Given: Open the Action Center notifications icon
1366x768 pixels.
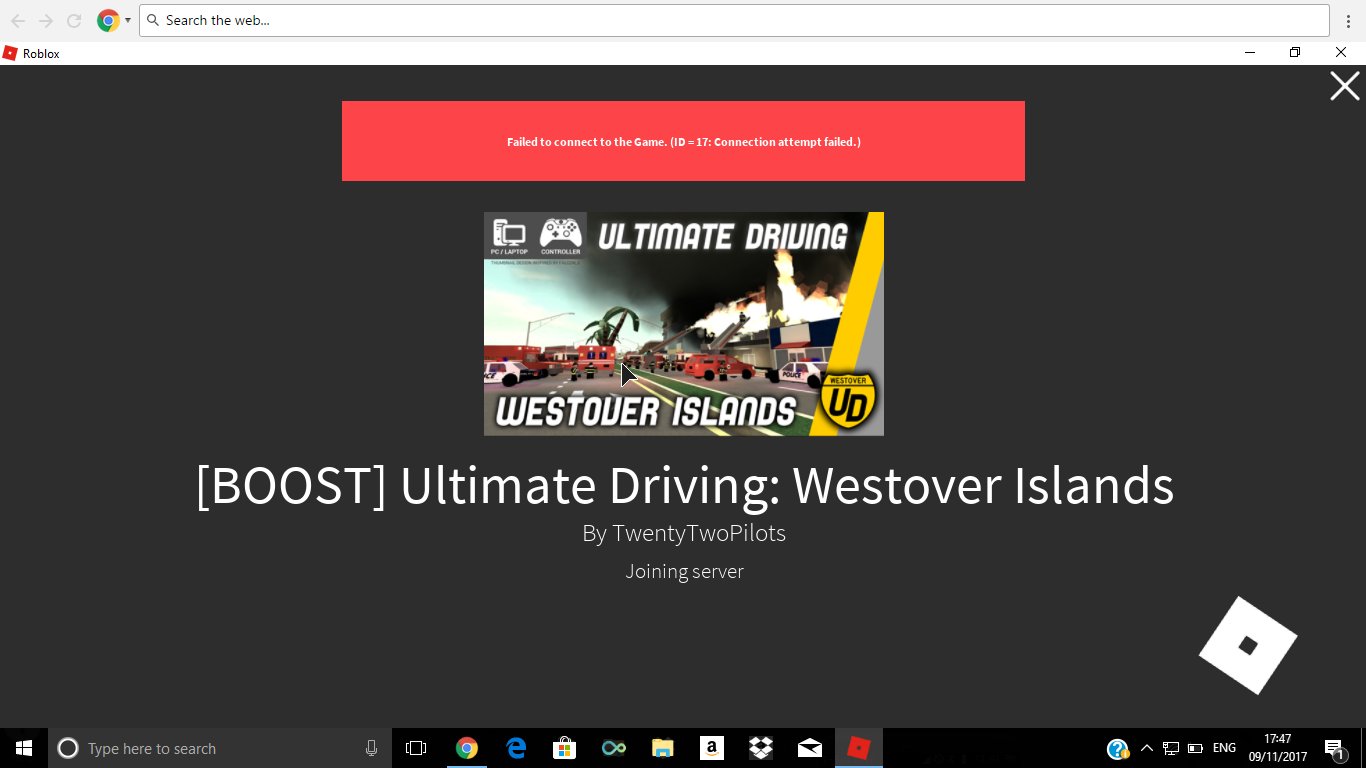Looking at the screenshot, I should coord(1334,748).
